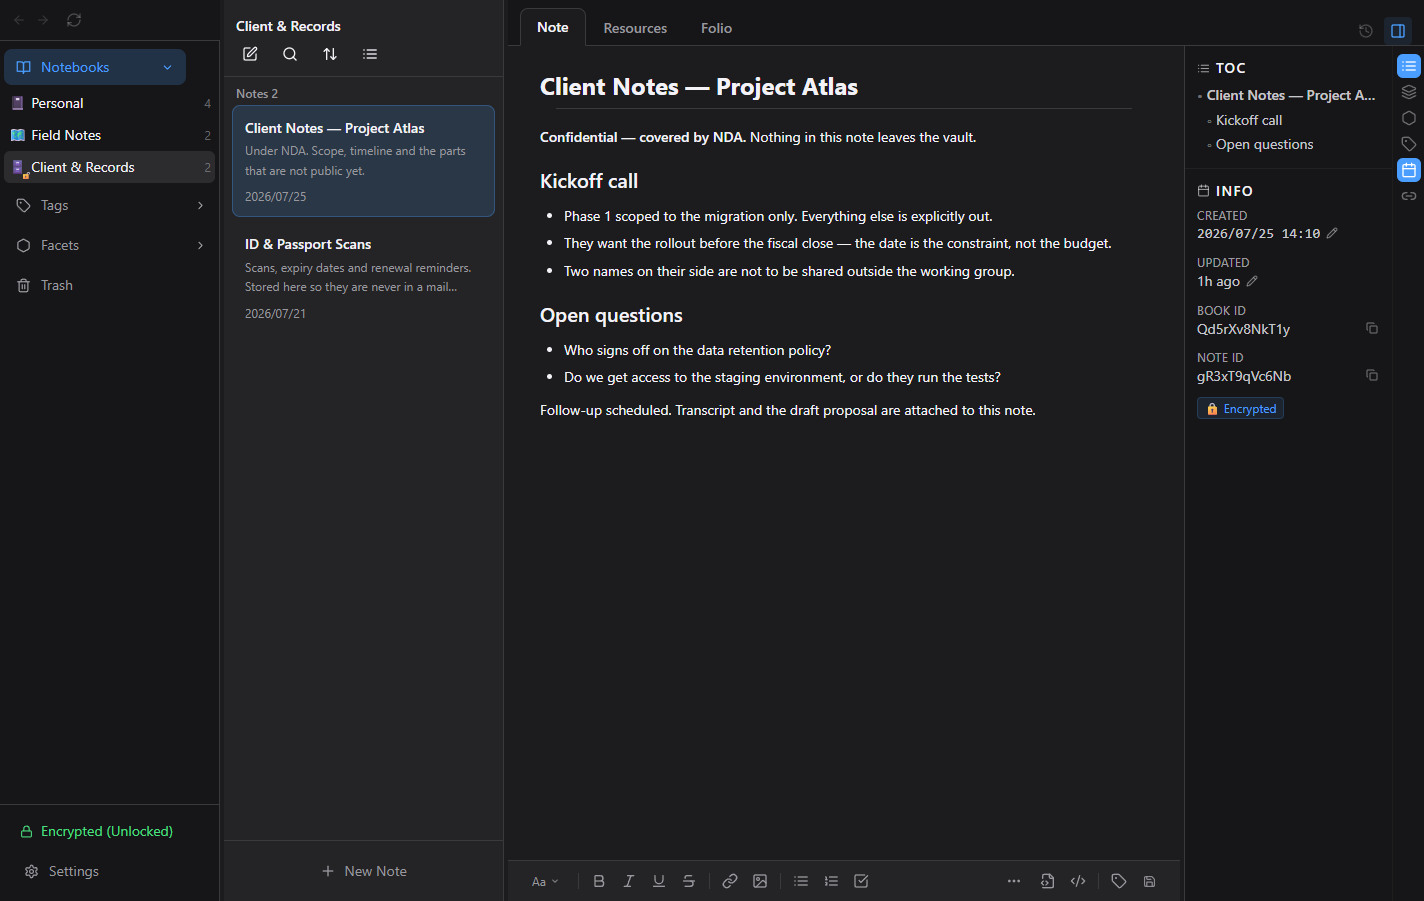Insert a numbered list
The image size is (1424, 901).
click(x=831, y=881)
